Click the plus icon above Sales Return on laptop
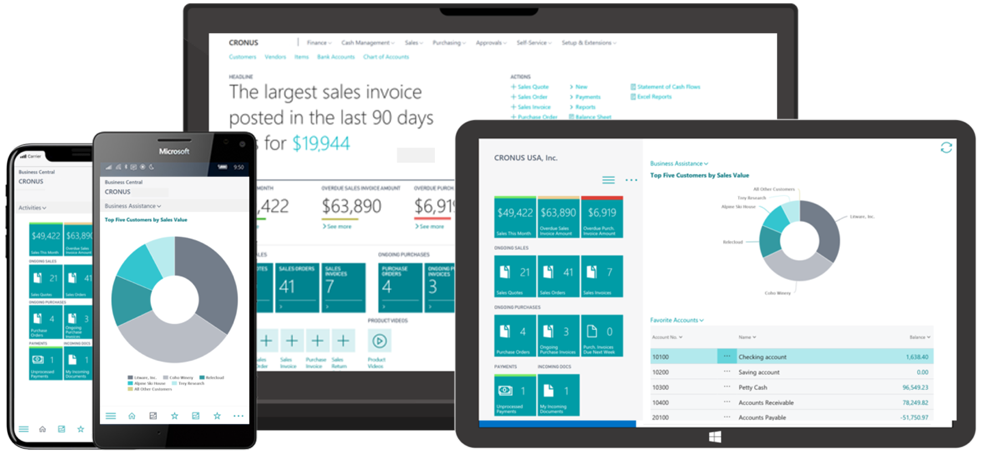Screen dimensions: 986x454 (343, 341)
